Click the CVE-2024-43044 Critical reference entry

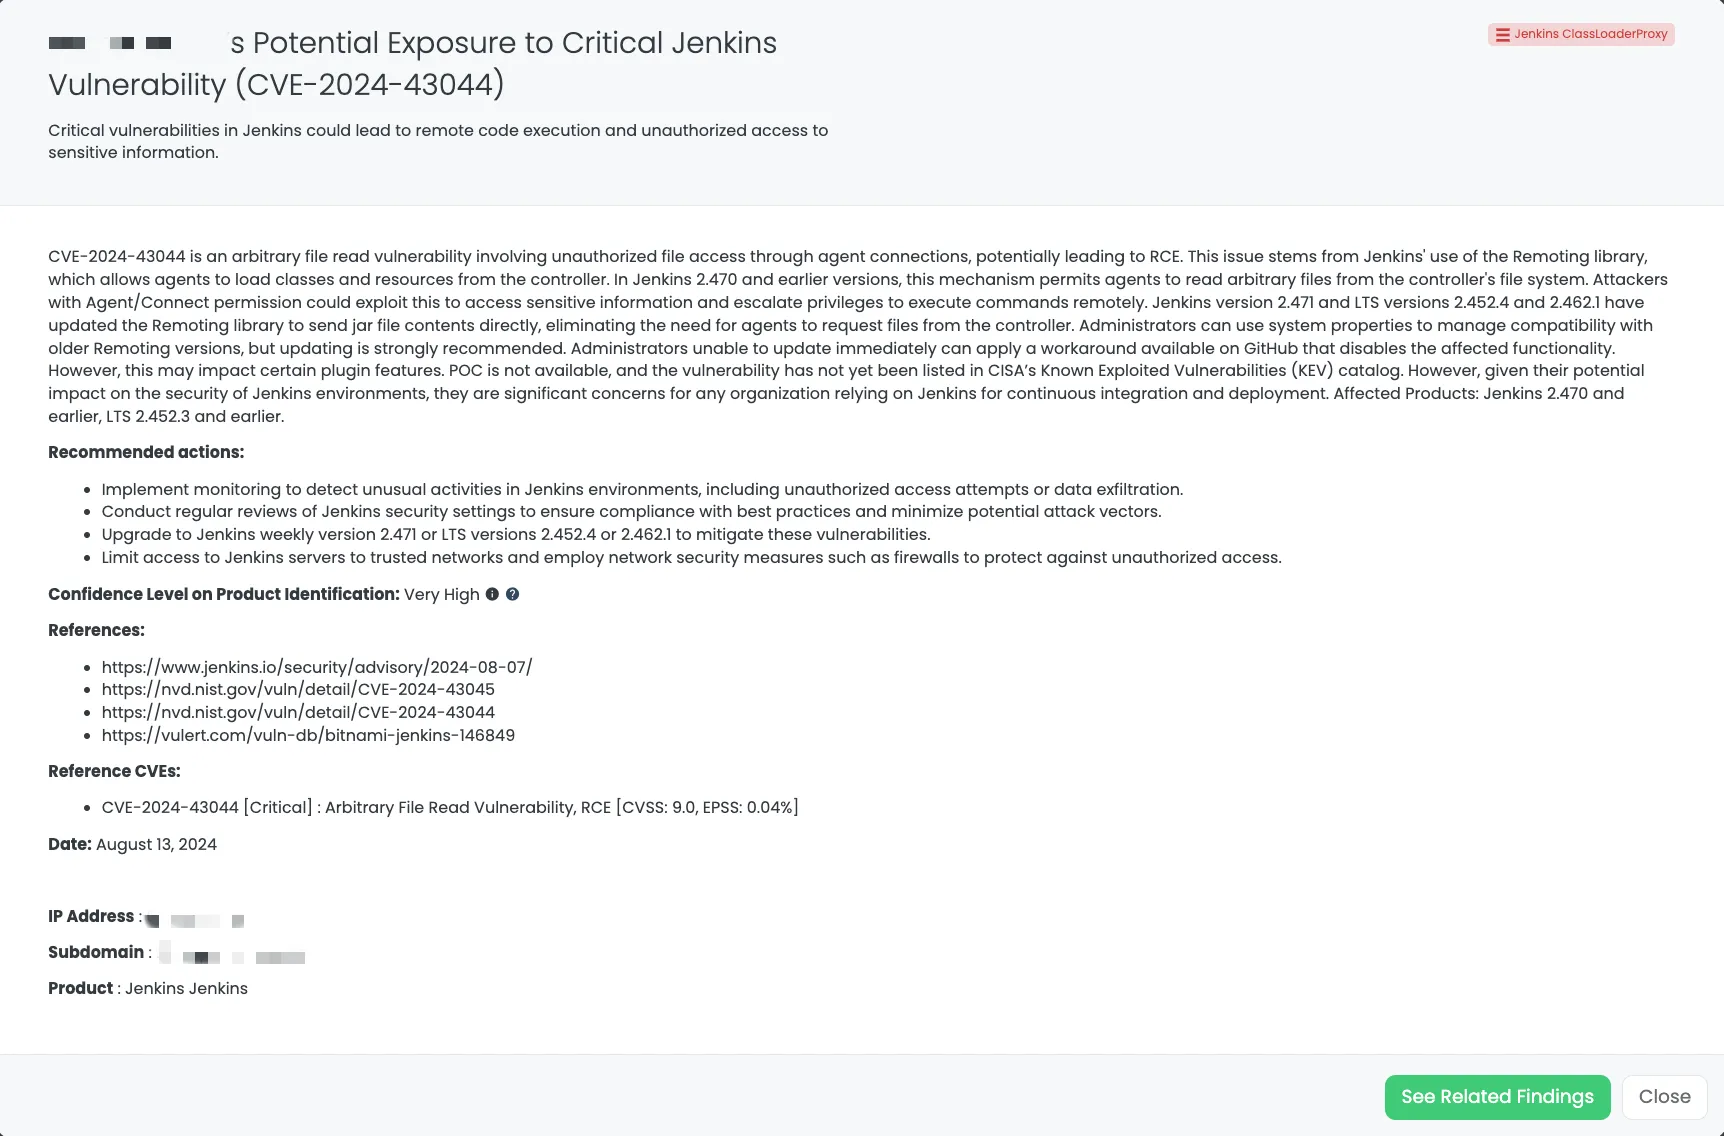coord(450,807)
